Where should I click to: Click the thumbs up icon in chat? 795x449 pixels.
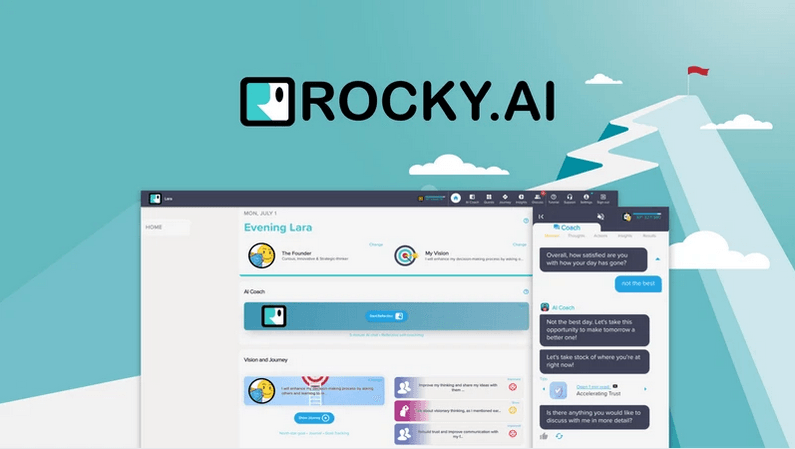coord(544,436)
